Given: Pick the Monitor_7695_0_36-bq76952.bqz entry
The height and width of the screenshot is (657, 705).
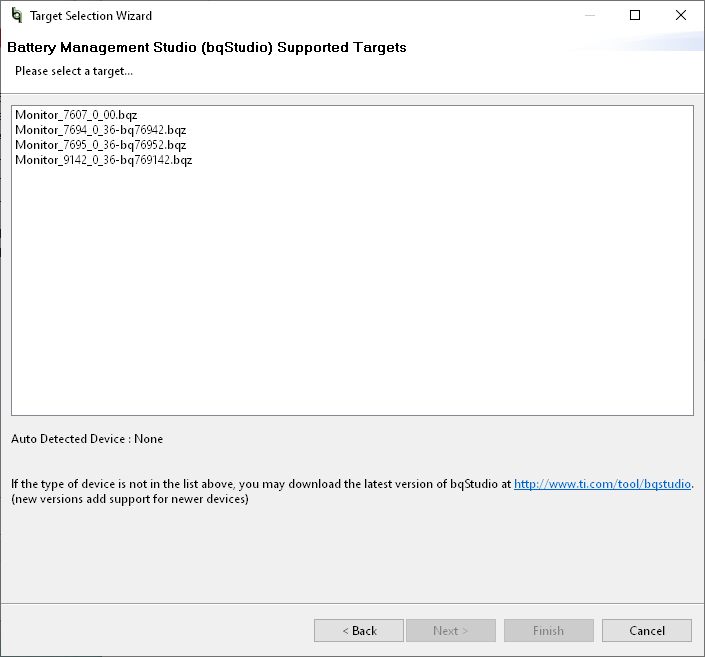Looking at the screenshot, I should [100, 145].
